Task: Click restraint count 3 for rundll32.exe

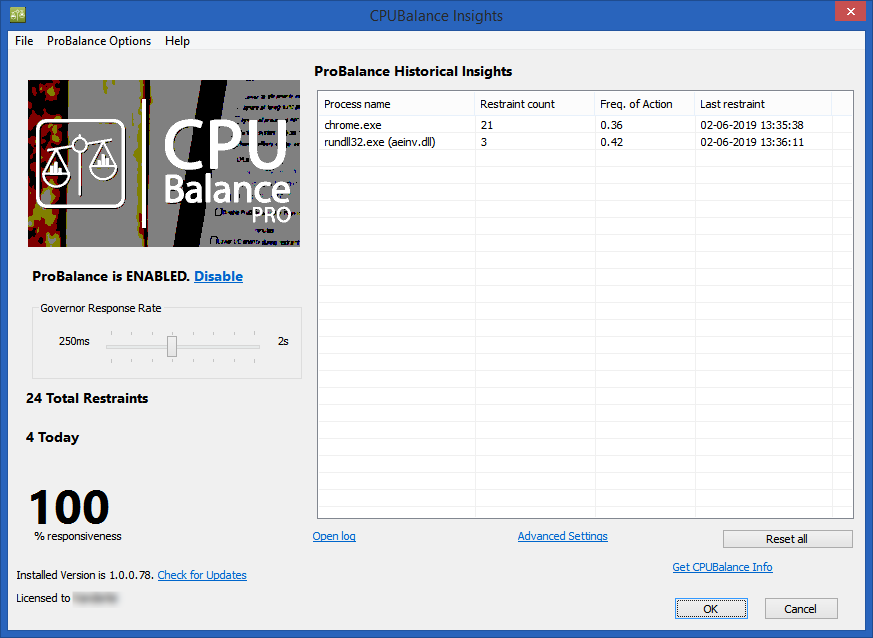Action: [484, 142]
